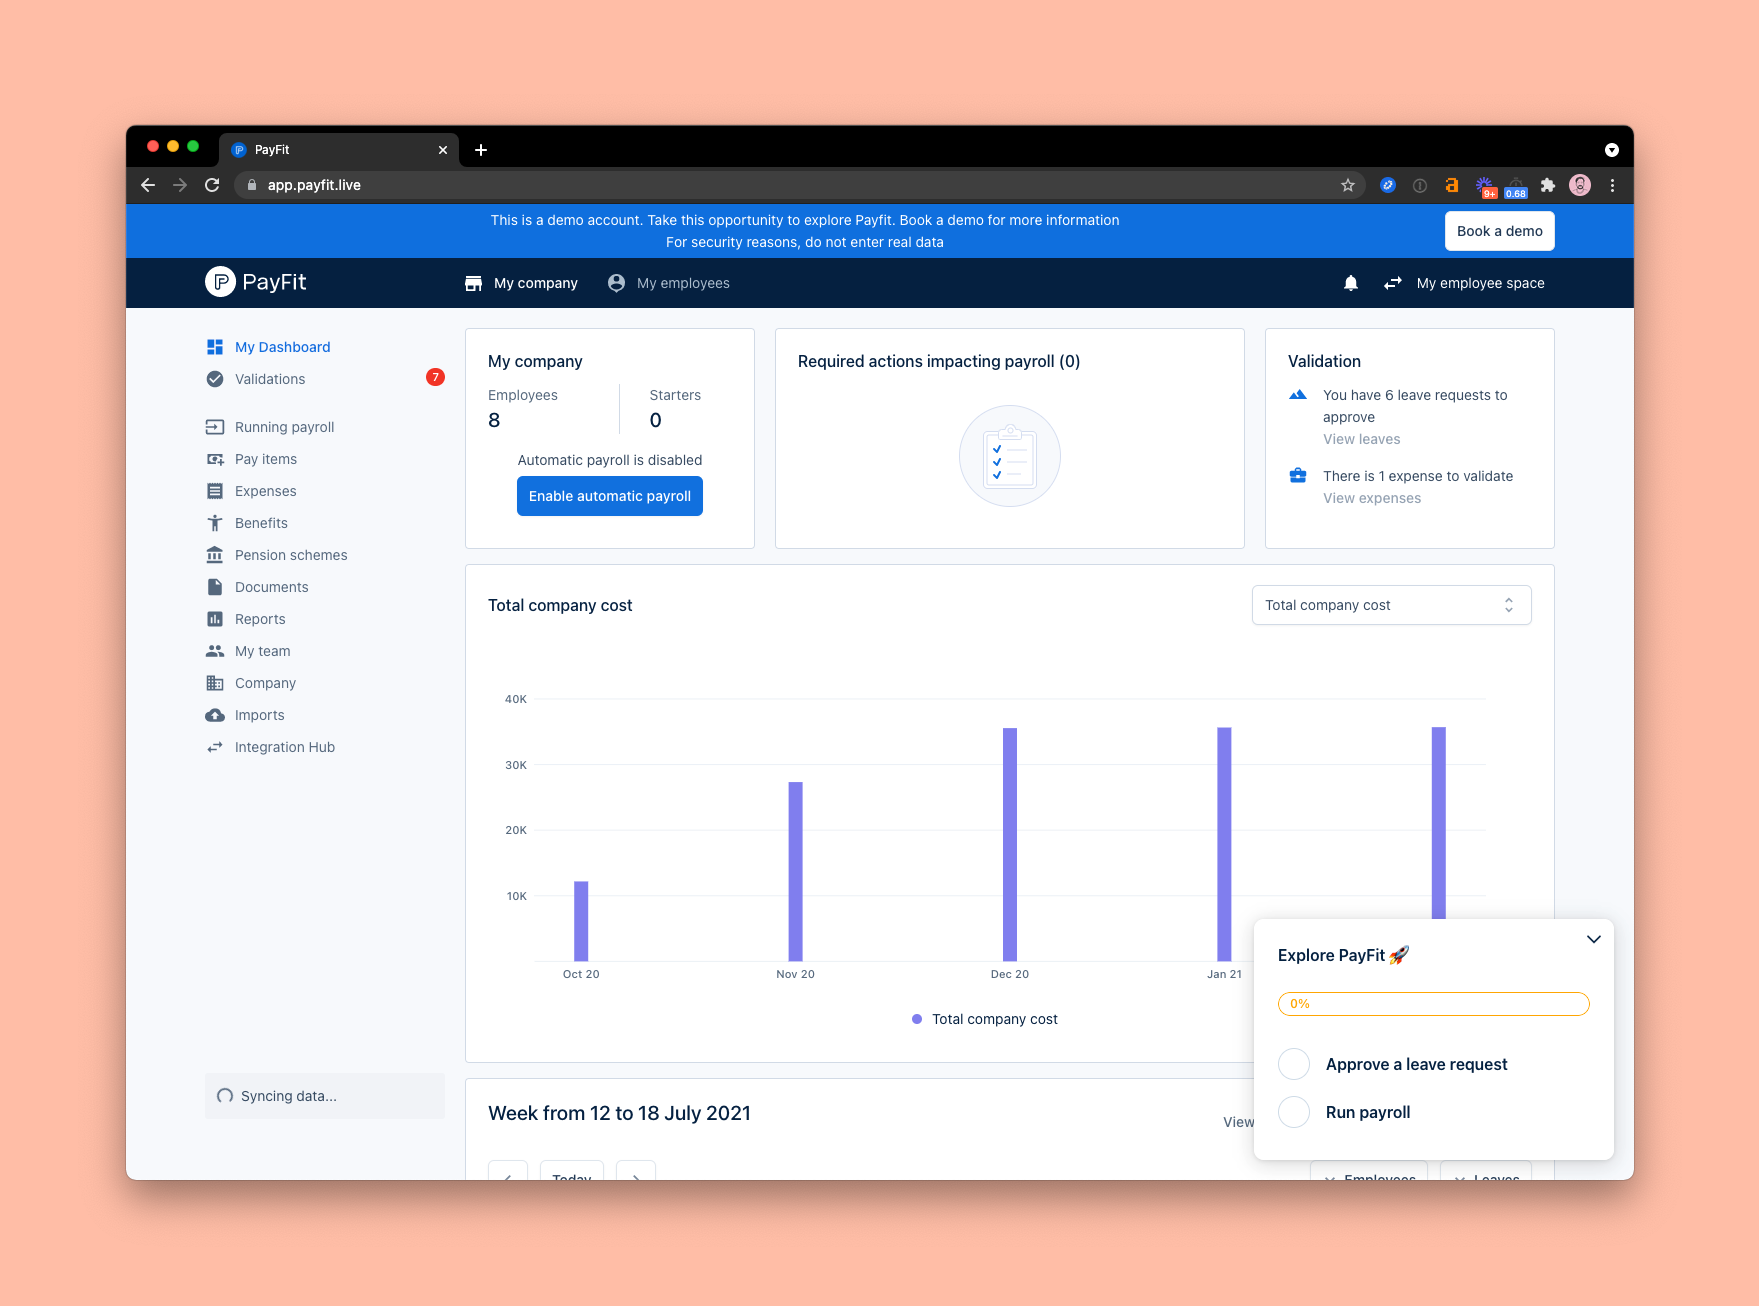Click the browser profile avatar
This screenshot has width=1759, height=1306.
tap(1580, 185)
